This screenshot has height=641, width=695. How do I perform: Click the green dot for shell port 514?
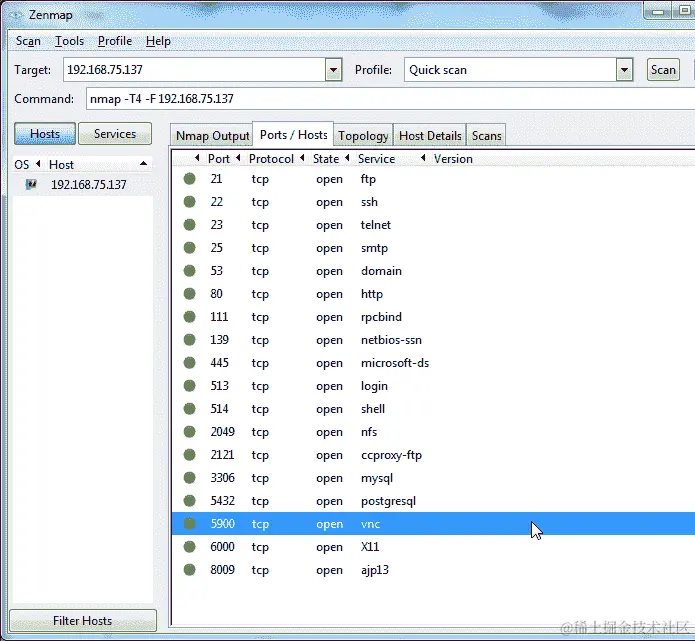190,409
